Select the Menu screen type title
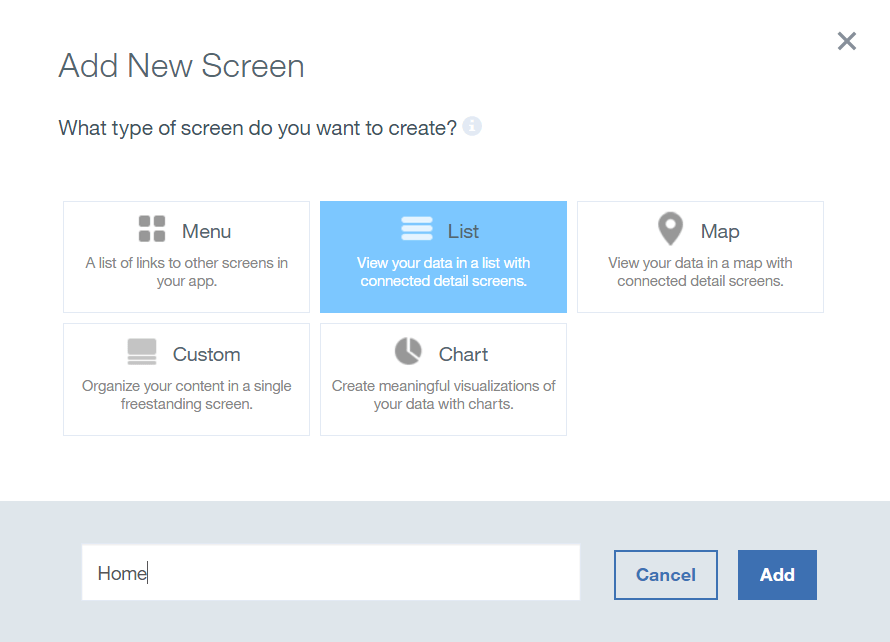This screenshot has height=642, width=890. 206,231
